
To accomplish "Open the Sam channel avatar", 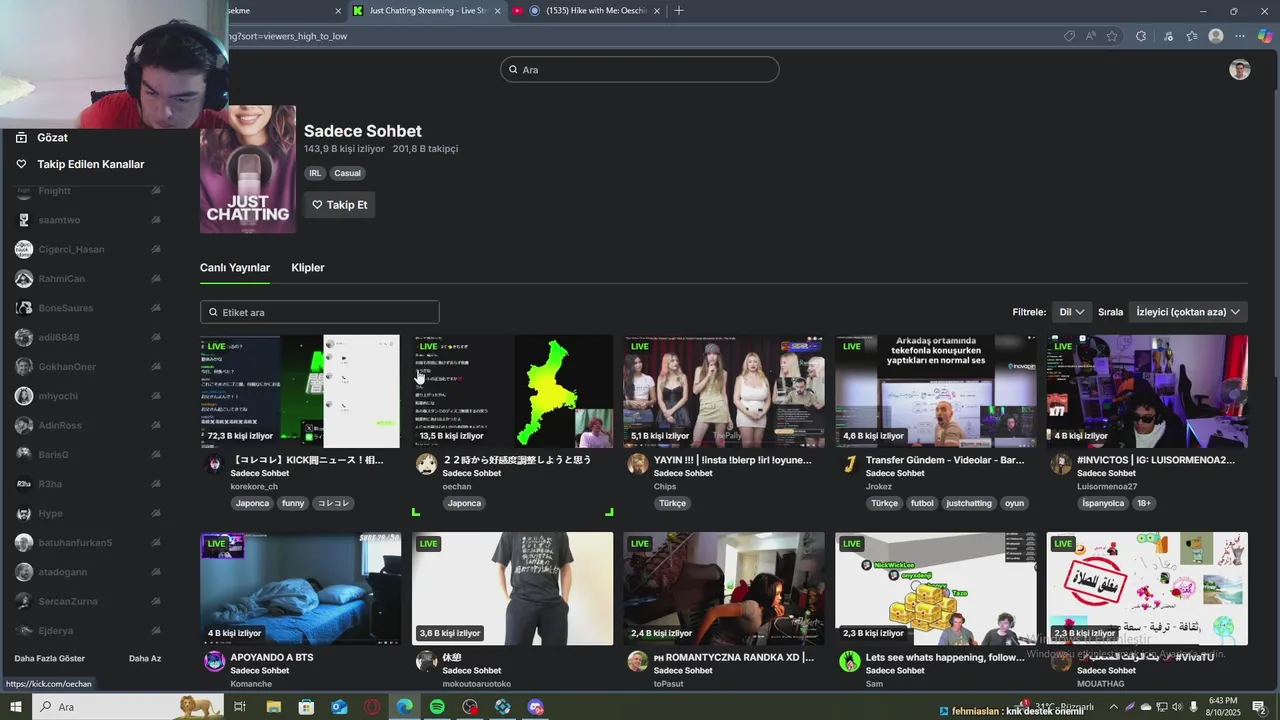I will pos(849,661).
